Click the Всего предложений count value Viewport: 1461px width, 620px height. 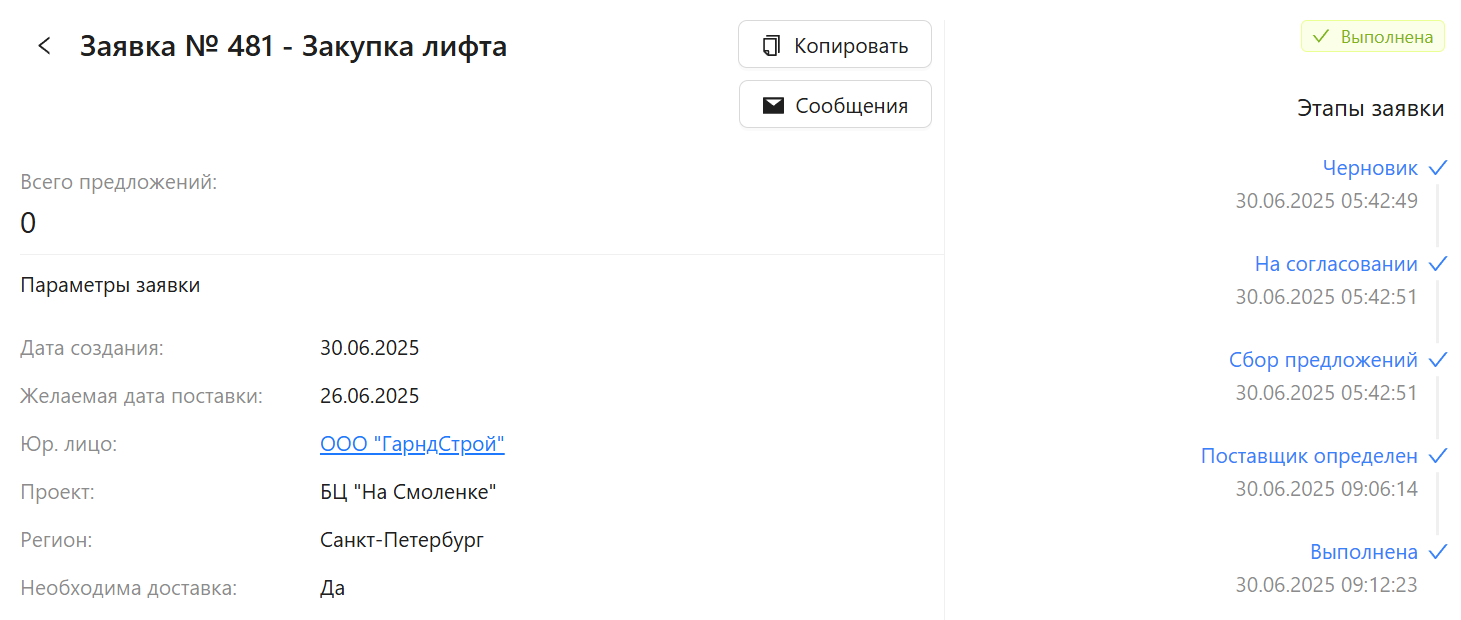(x=28, y=223)
